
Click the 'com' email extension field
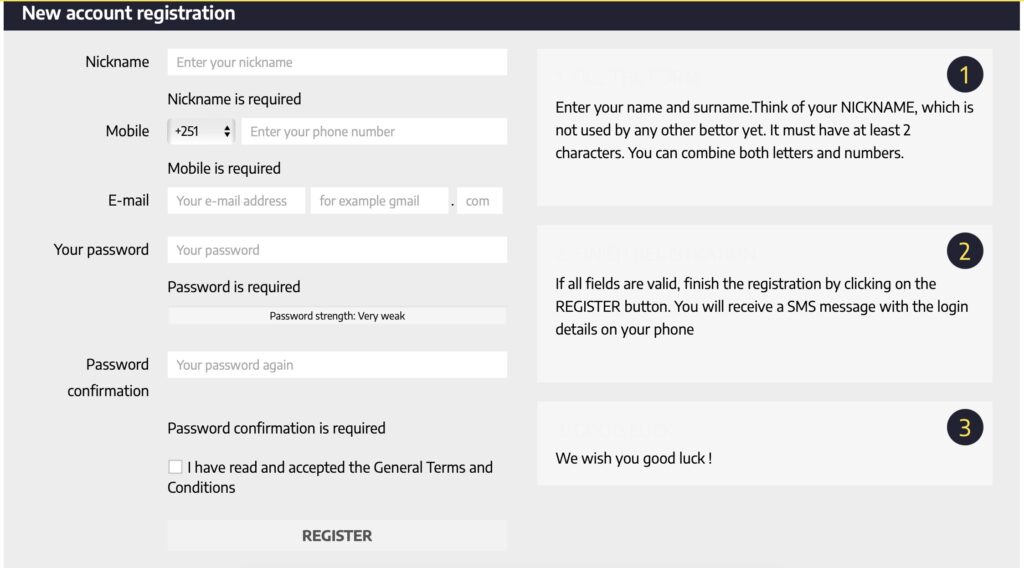point(480,200)
